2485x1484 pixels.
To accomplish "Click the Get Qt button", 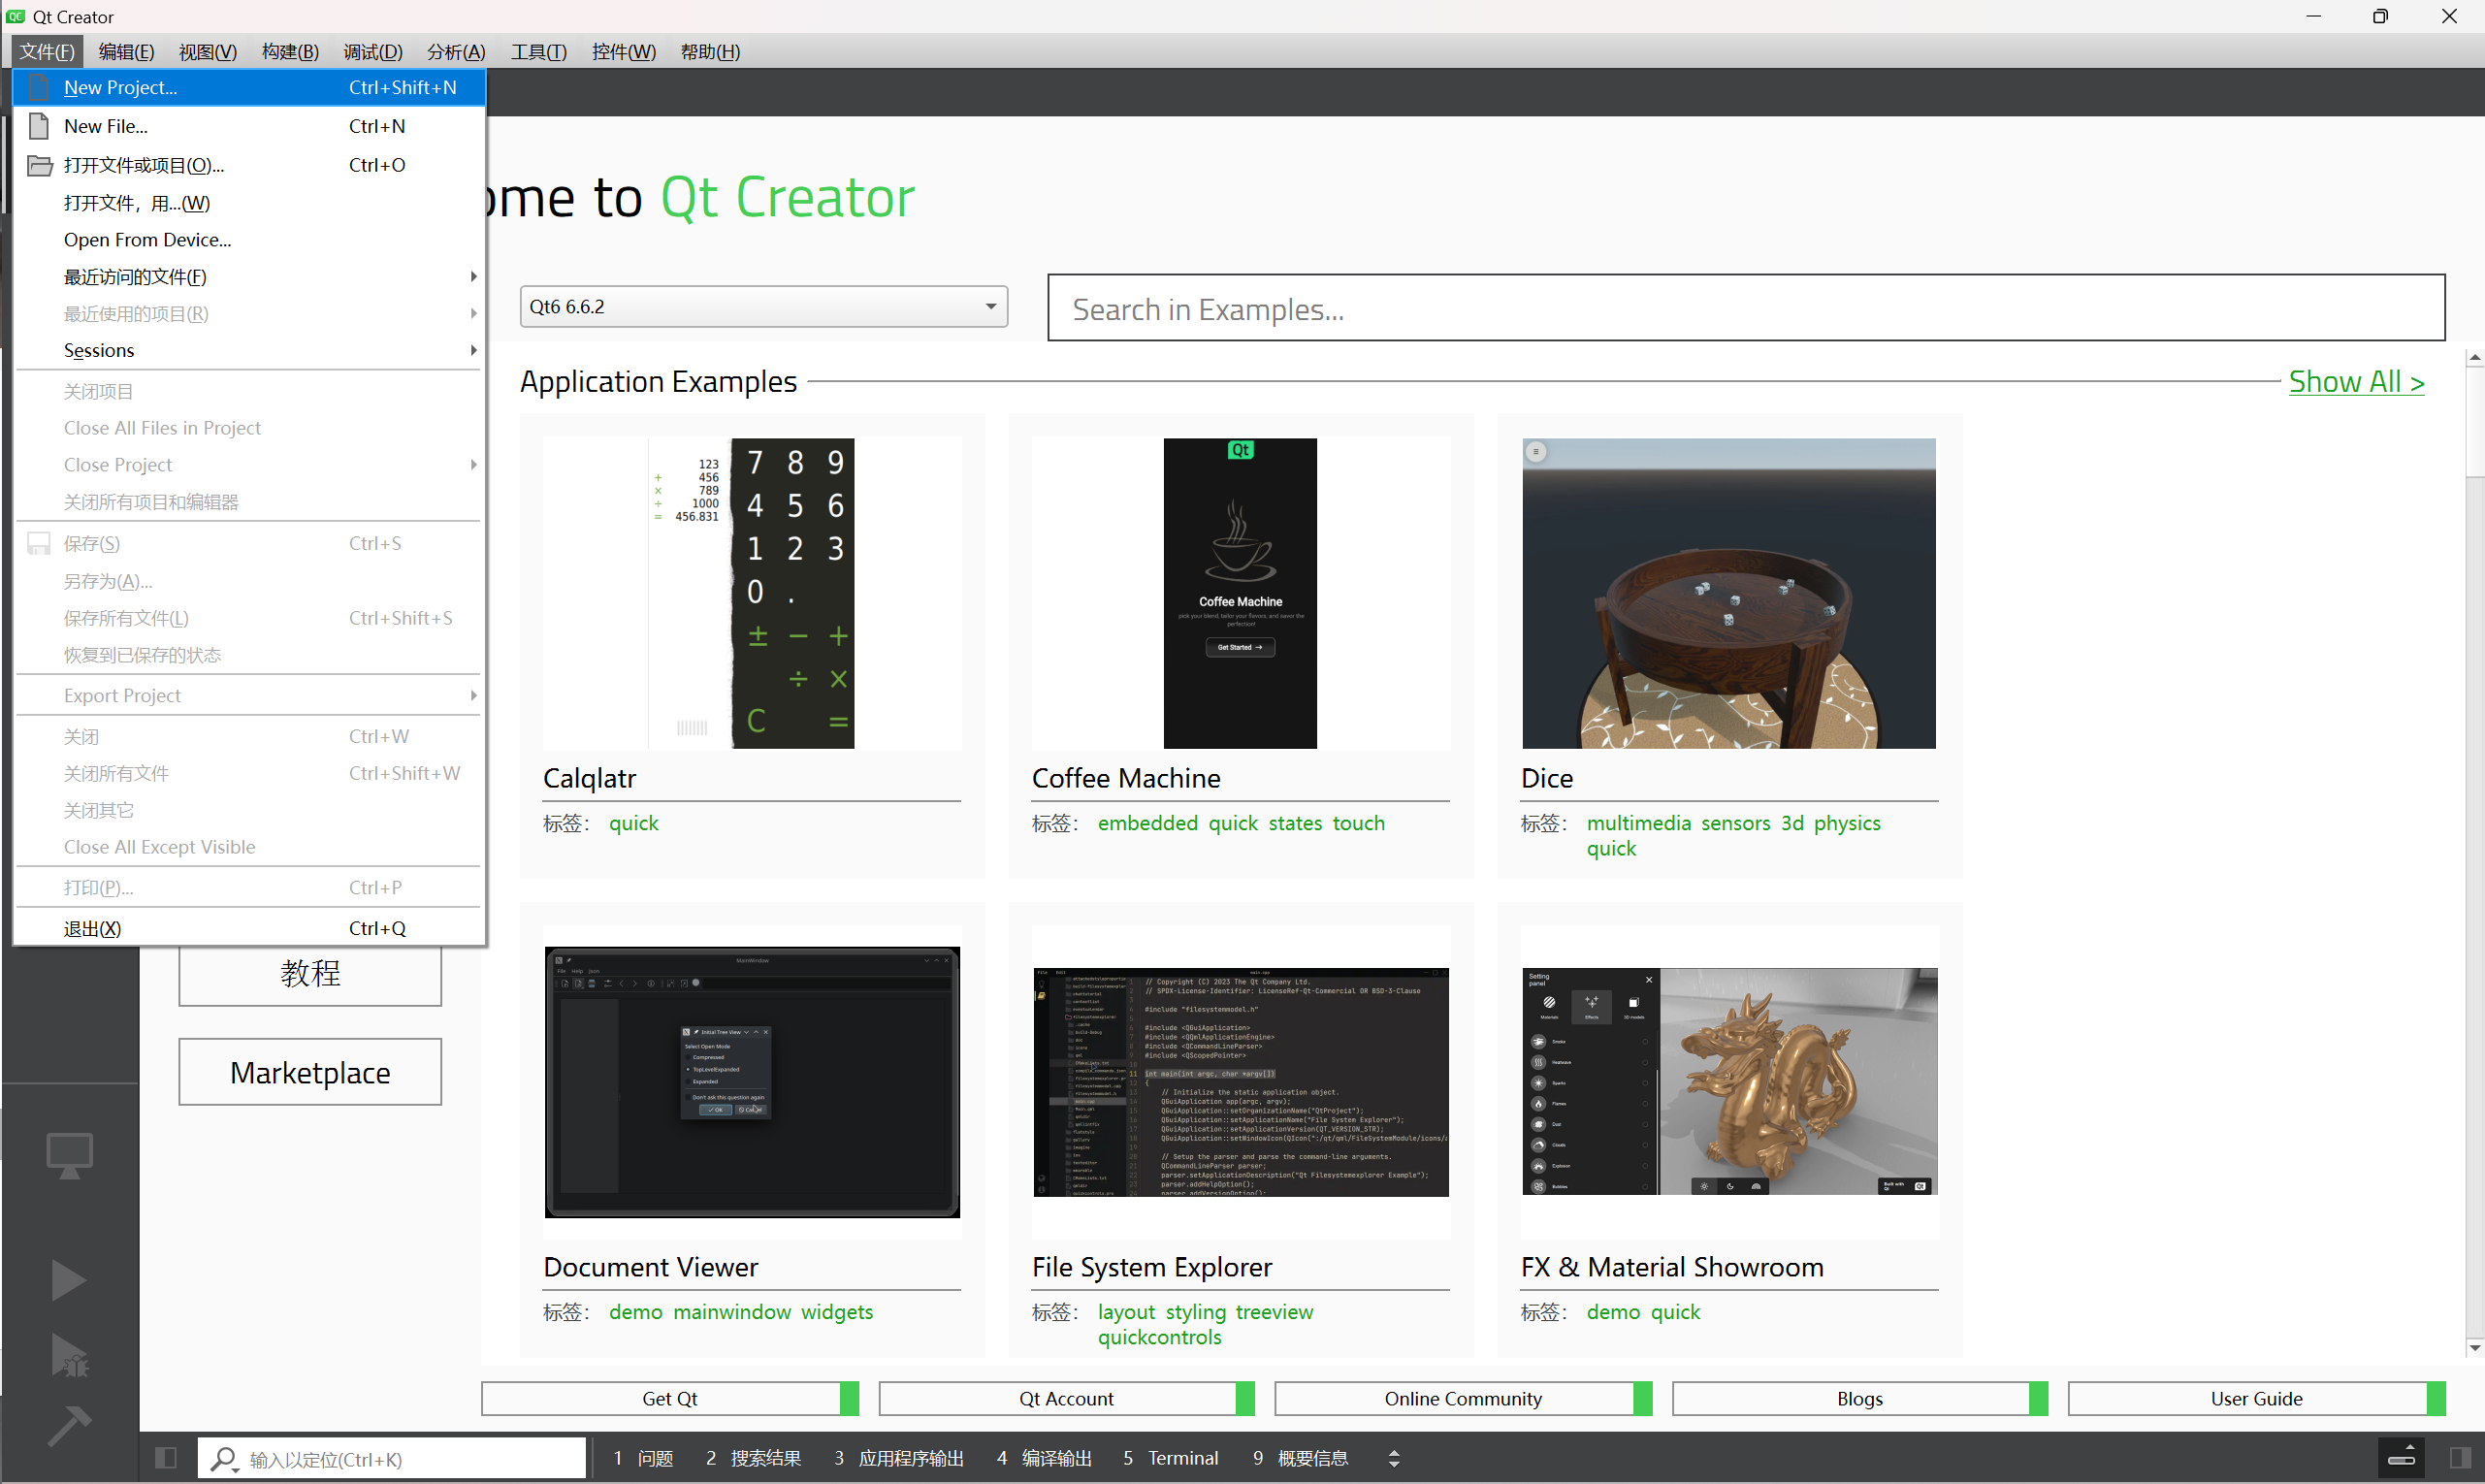I will pyautogui.click(x=670, y=1398).
